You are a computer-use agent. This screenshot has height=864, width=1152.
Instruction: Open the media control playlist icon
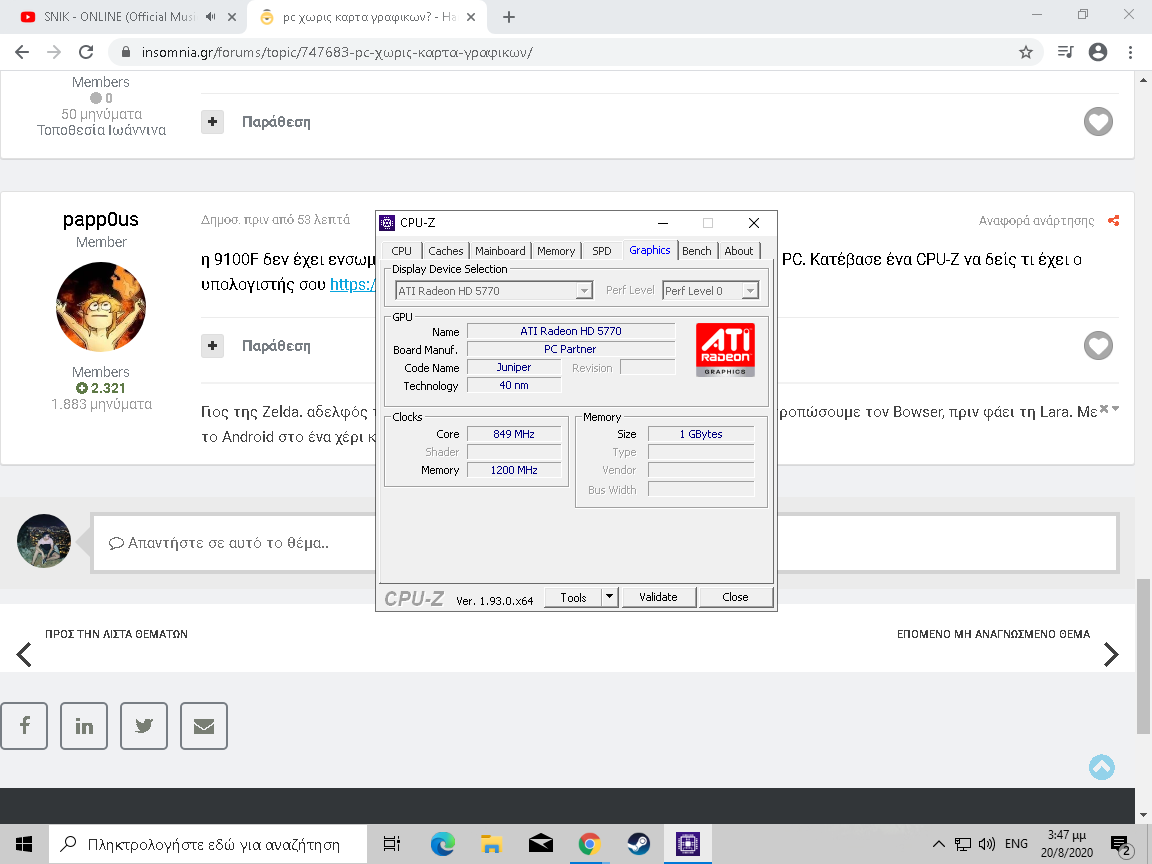(x=1065, y=52)
